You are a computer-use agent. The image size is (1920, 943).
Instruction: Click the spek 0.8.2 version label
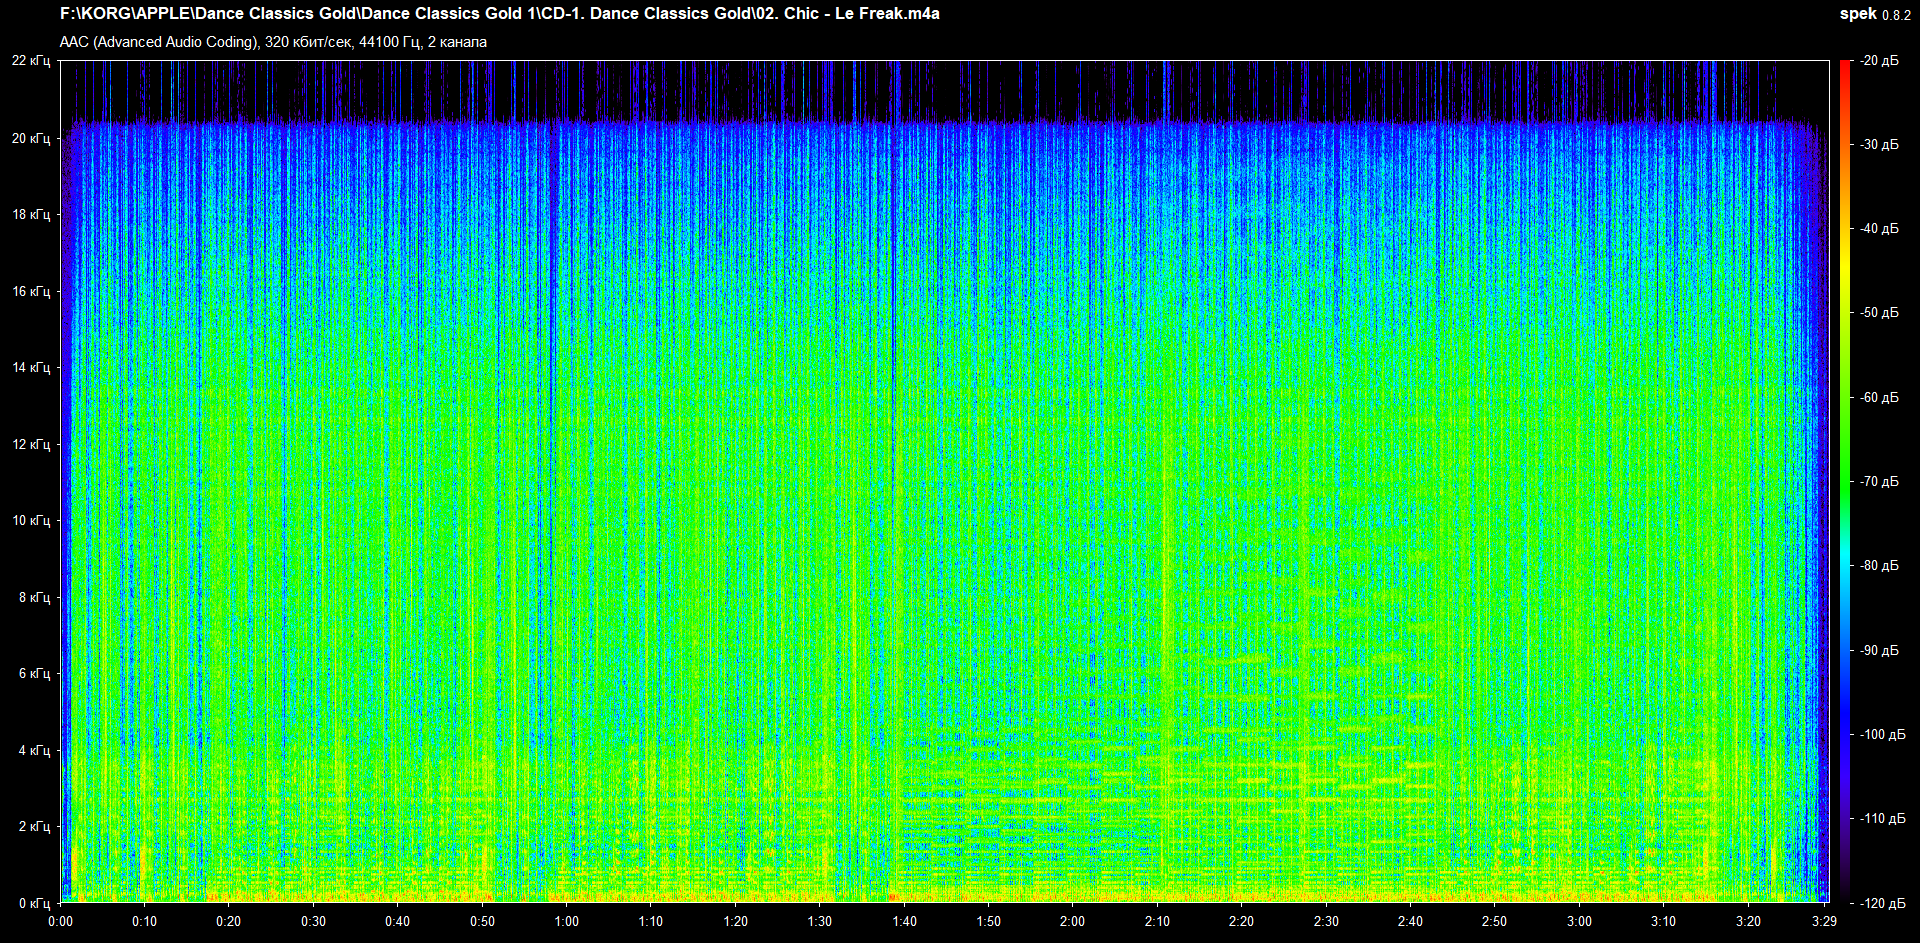(1874, 14)
